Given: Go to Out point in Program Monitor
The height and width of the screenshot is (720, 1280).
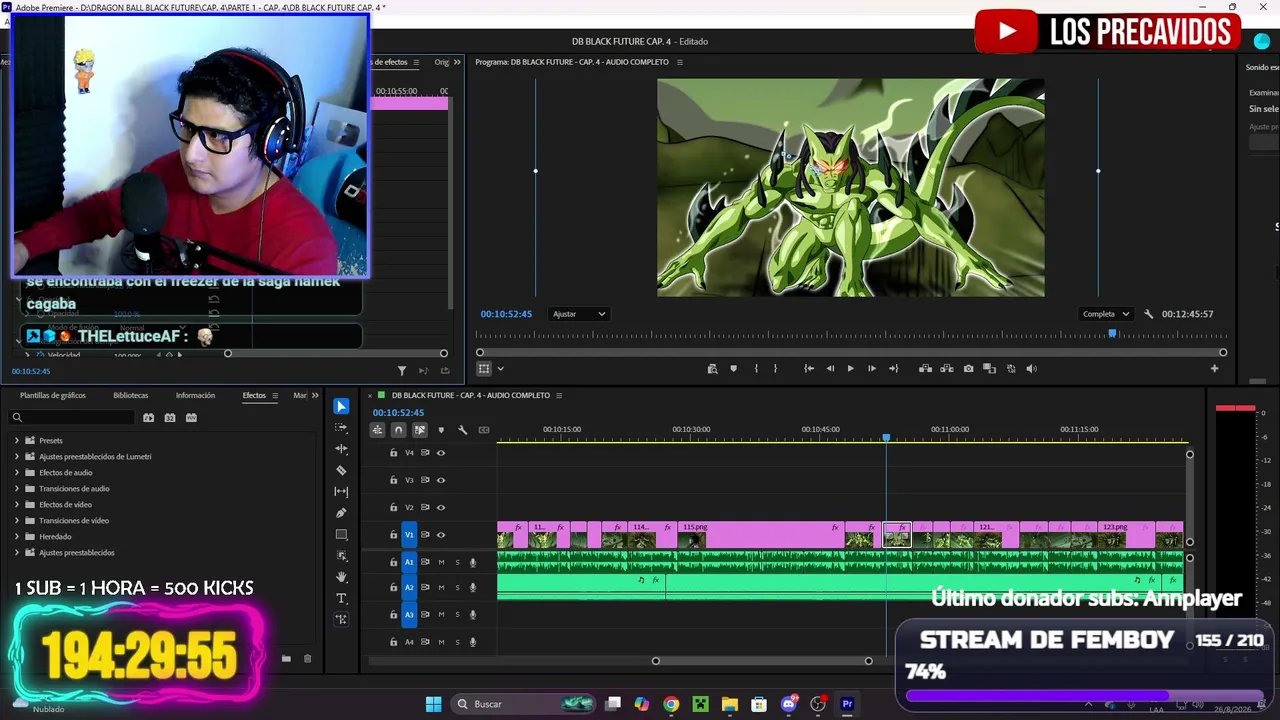Looking at the screenshot, I should point(893,368).
